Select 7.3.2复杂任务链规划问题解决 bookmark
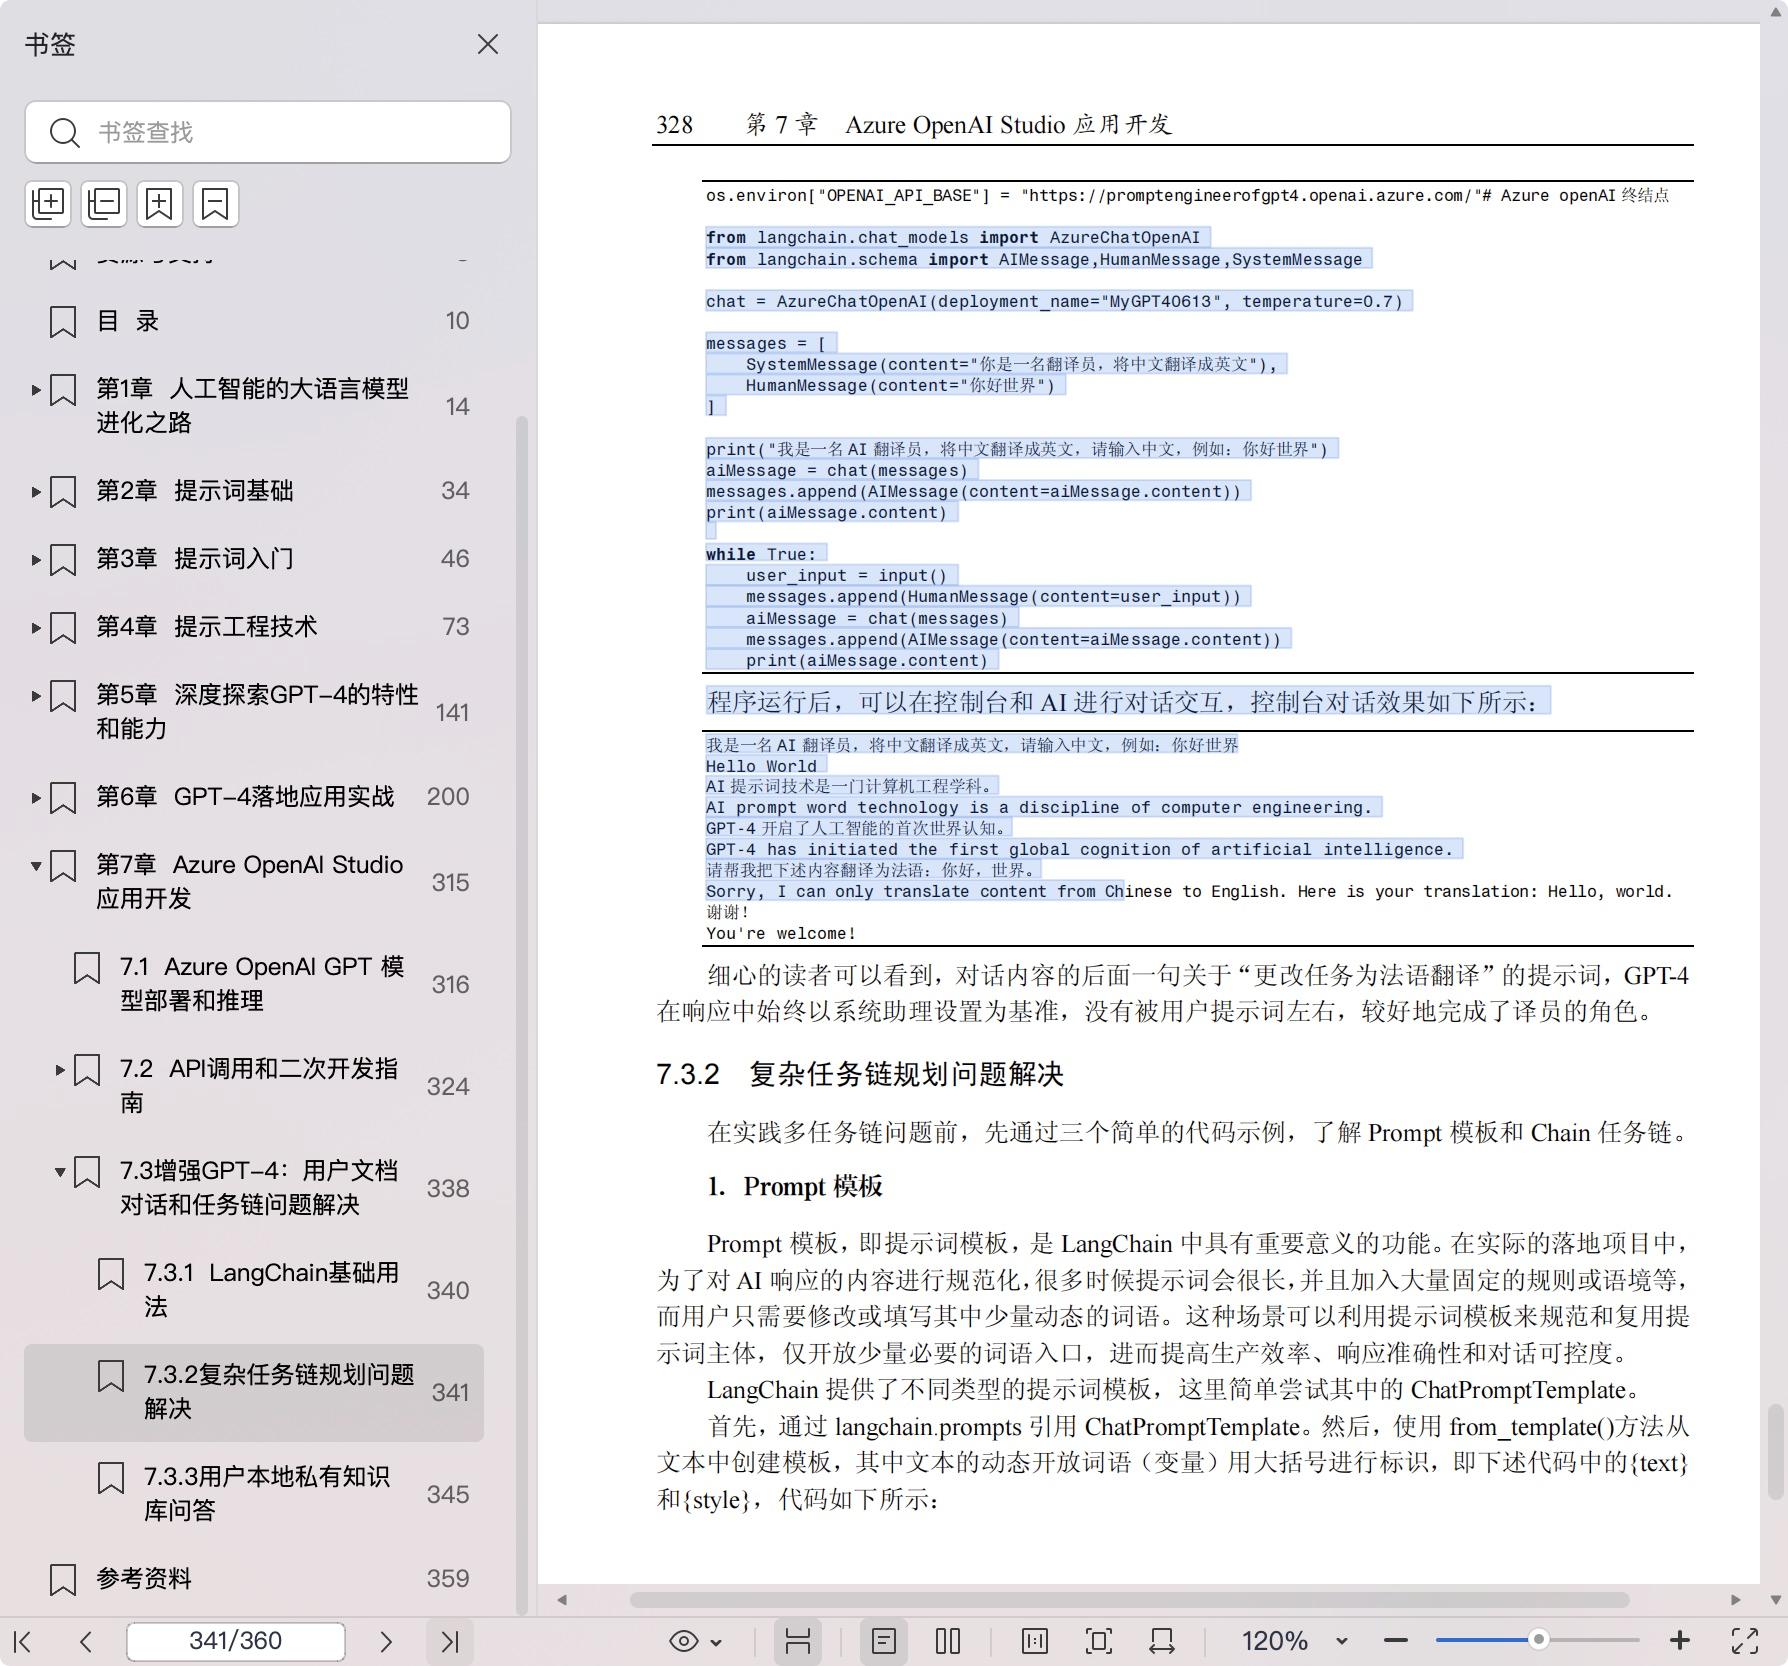This screenshot has height=1666, width=1788. tap(254, 1392)
